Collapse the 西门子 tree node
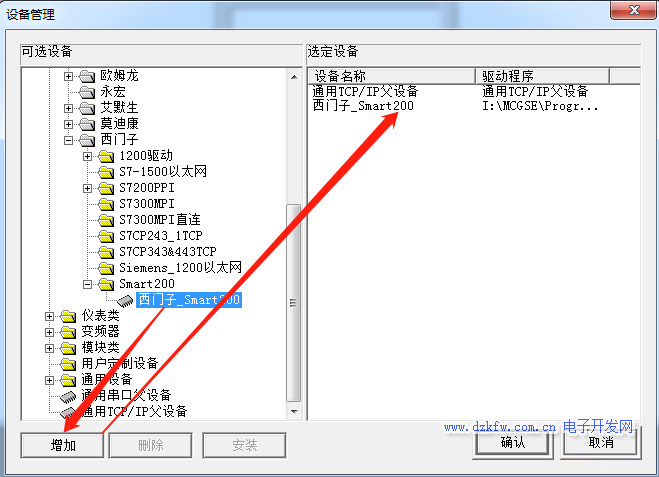Image resolution: width=659 pixels, height=477 pixels. click(x=68, y=140)
